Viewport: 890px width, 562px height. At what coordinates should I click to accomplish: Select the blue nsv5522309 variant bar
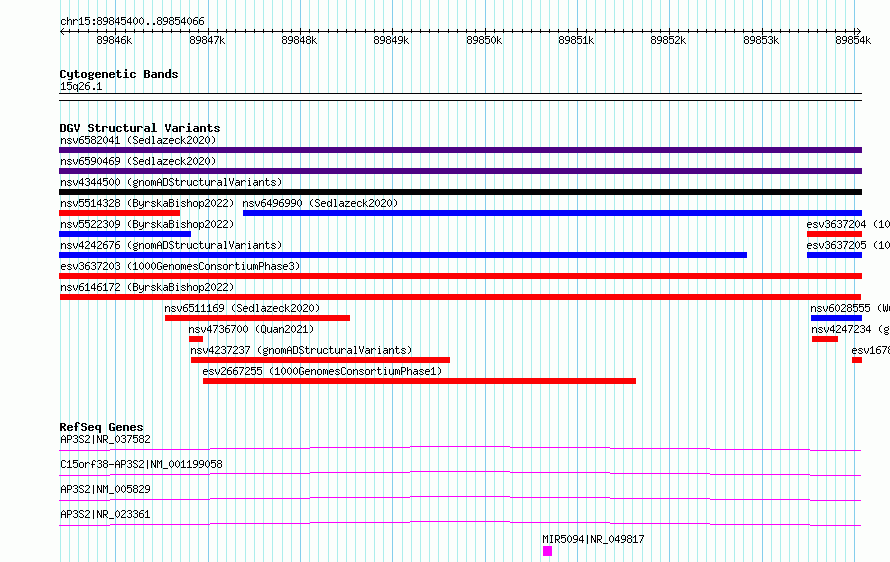[x=125, y=234]
